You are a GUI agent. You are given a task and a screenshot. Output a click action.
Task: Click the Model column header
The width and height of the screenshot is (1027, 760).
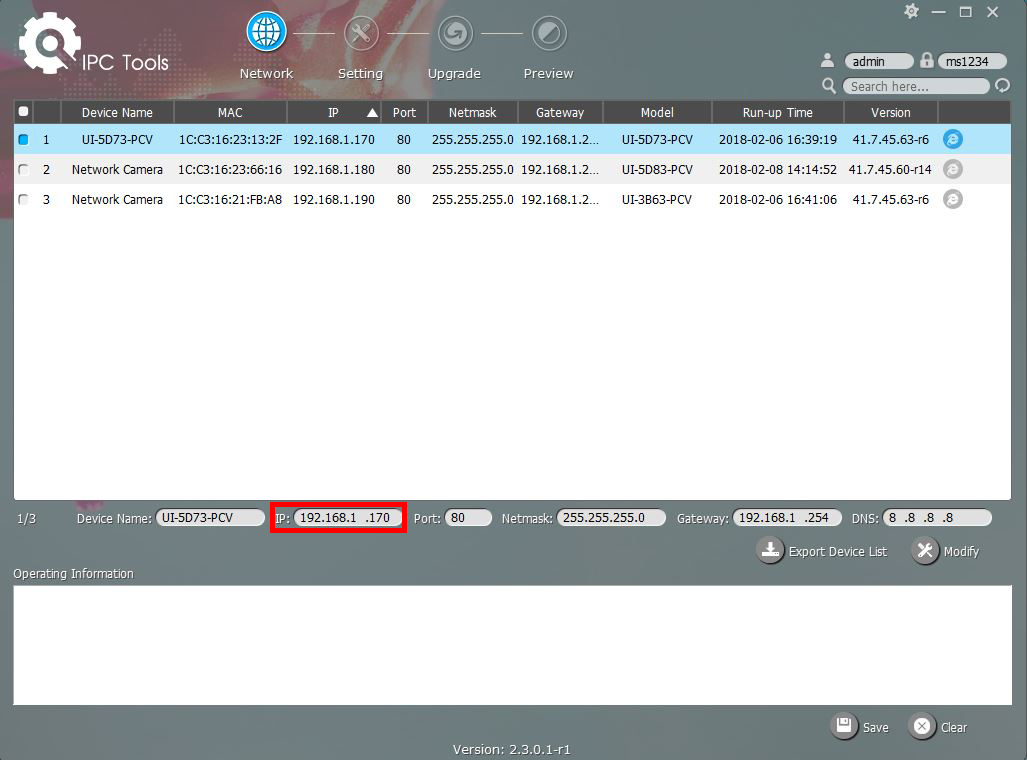(657, 112)
